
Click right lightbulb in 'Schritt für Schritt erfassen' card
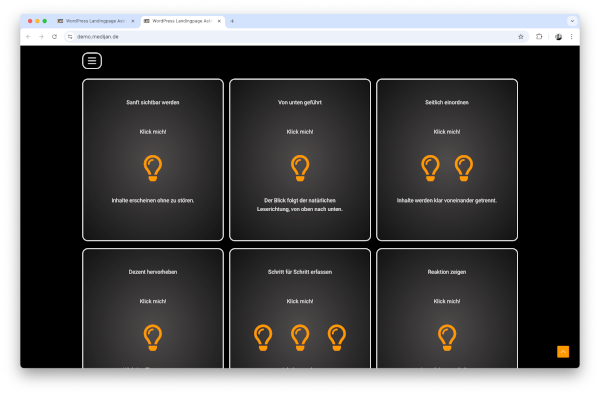click(x=337, y=337)
